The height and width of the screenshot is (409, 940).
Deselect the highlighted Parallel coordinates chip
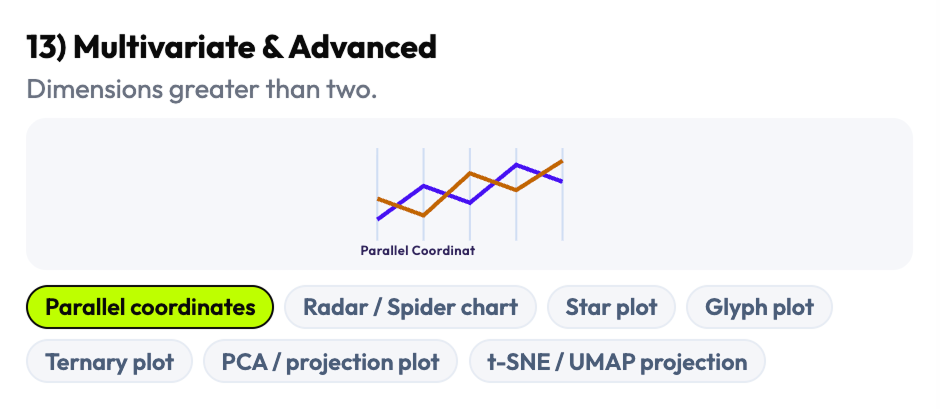click(x=150, y=307)
